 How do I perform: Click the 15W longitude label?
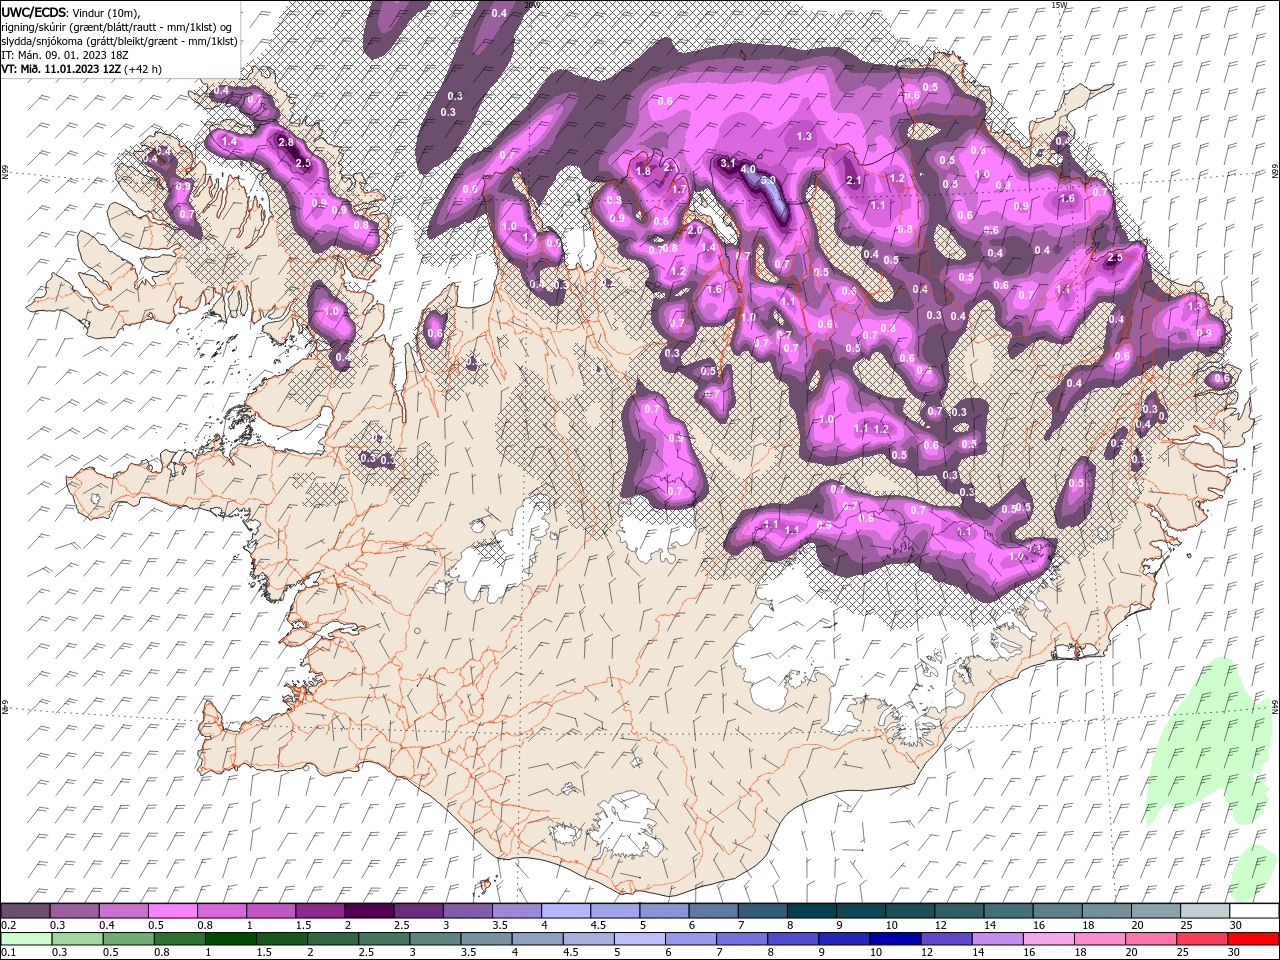1059,5
